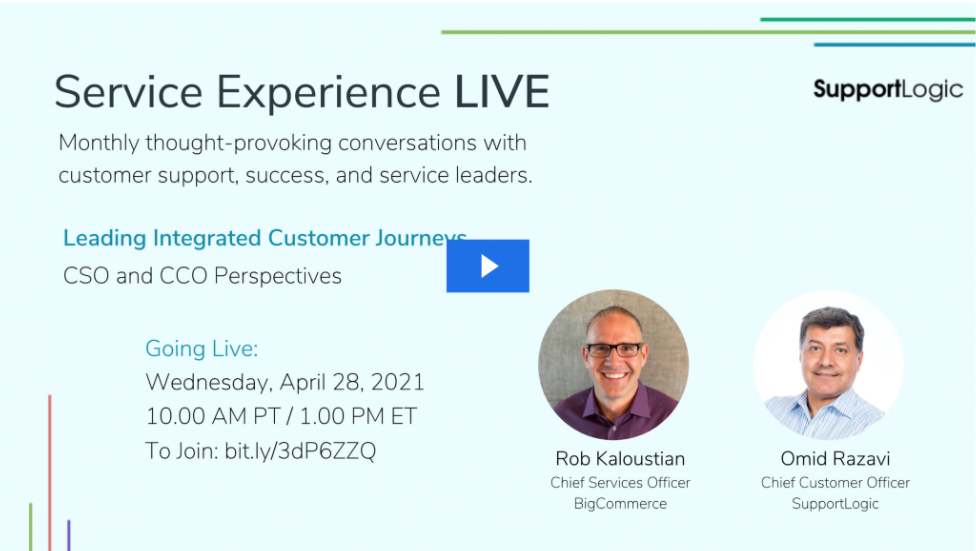Click the Monthly thought-provoking conversations tagline
The image size is (976, 551).
293,143
